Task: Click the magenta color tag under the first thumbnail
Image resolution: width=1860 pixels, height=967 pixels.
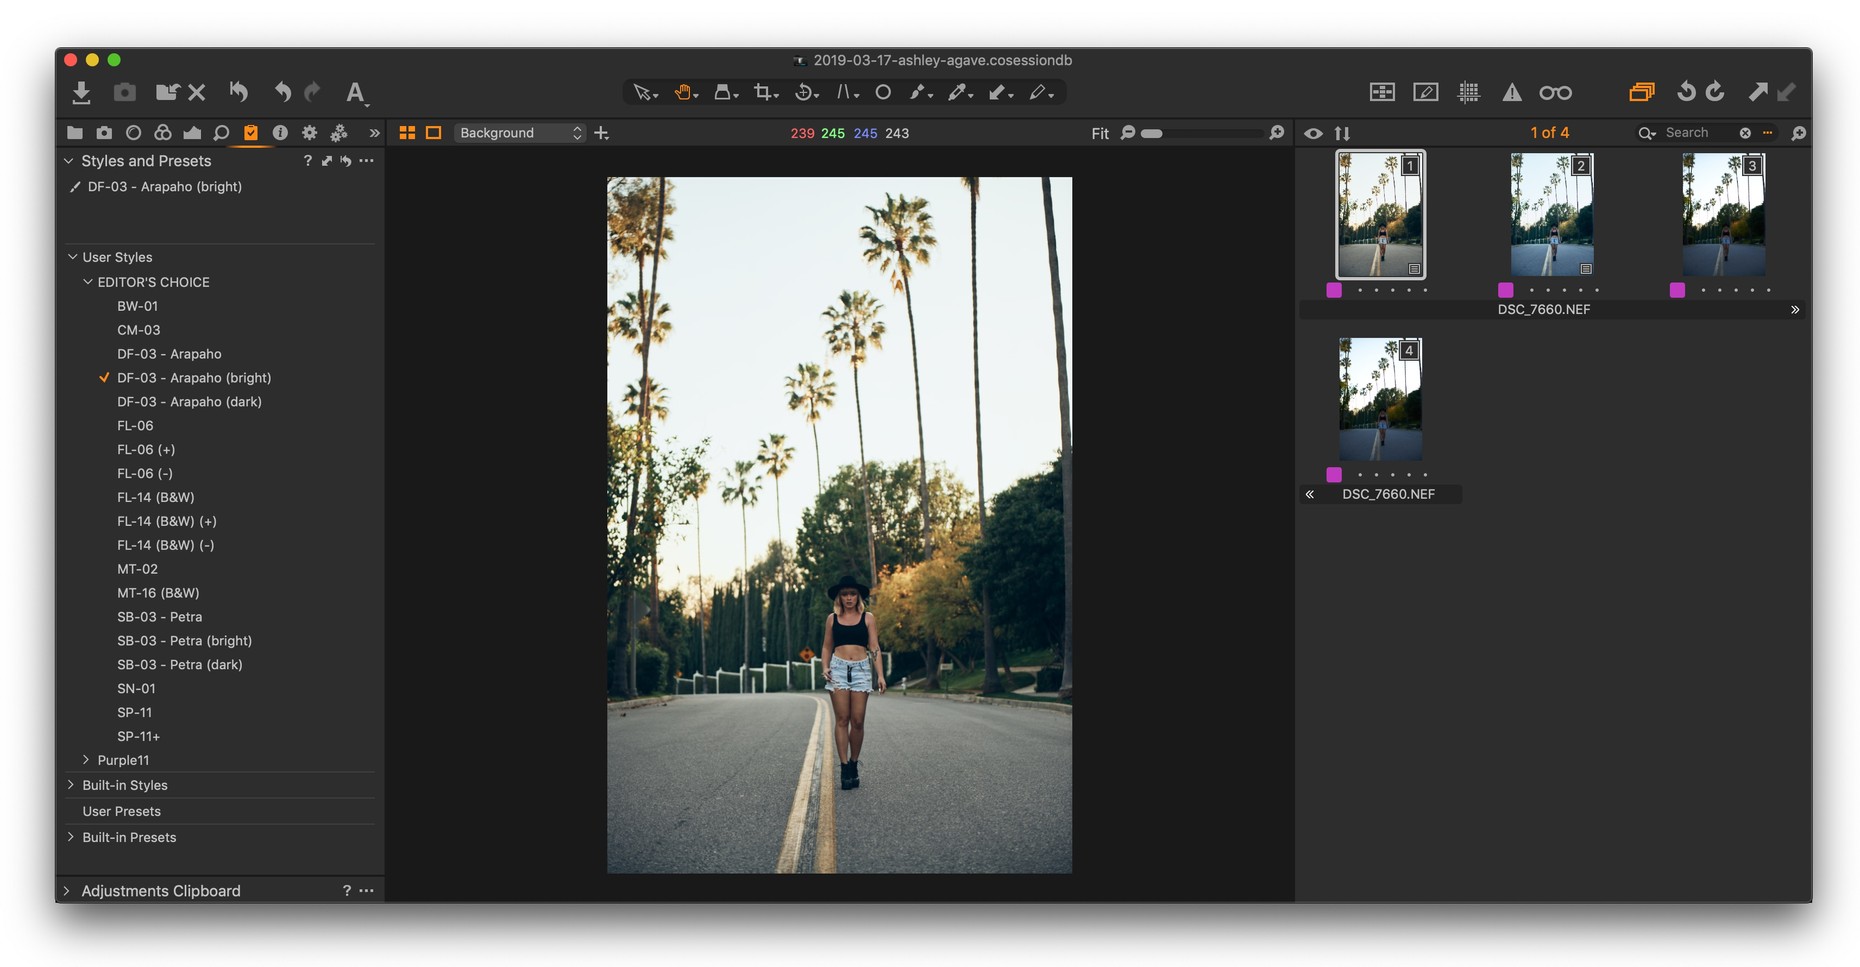Action: click(x=1334, y=290)
